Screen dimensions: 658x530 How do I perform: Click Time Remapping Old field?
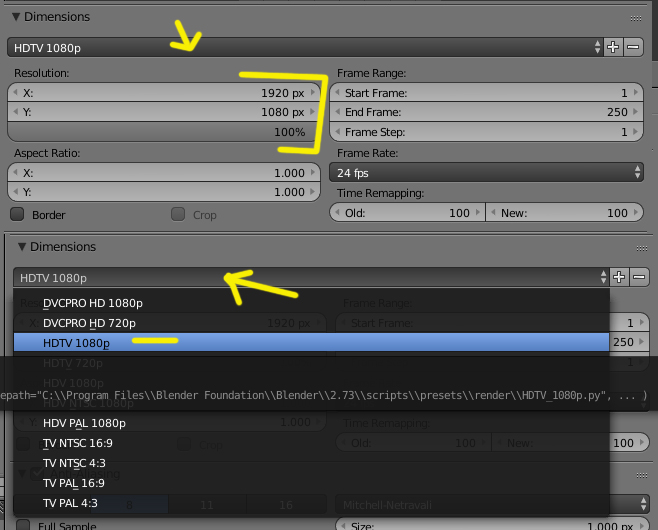tap(407, 213)
